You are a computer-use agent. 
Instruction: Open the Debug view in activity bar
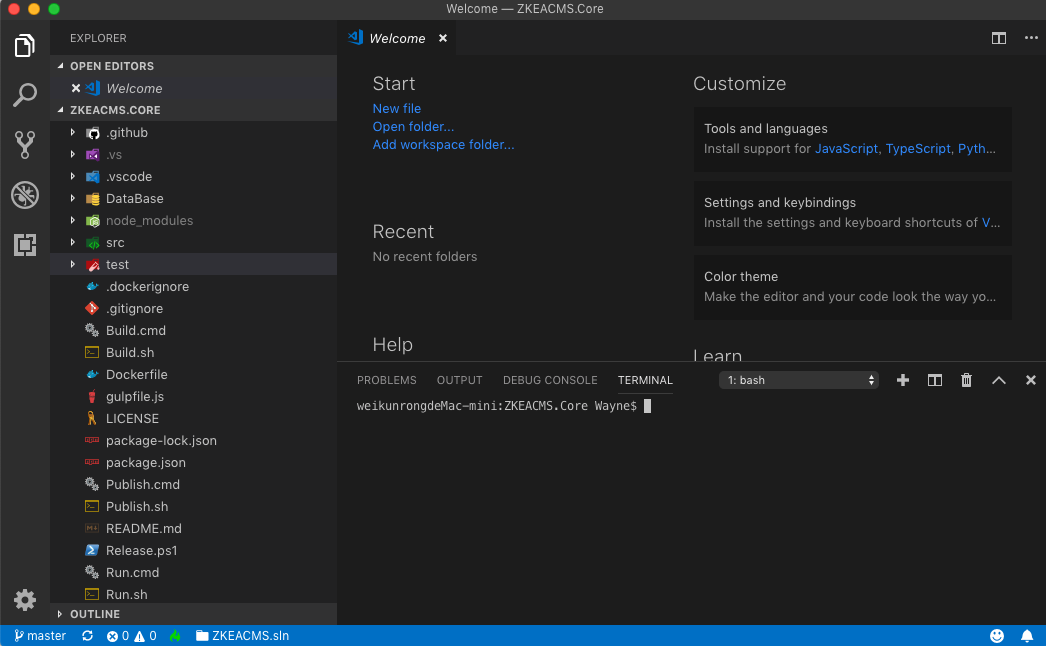[x=25, y=195]
